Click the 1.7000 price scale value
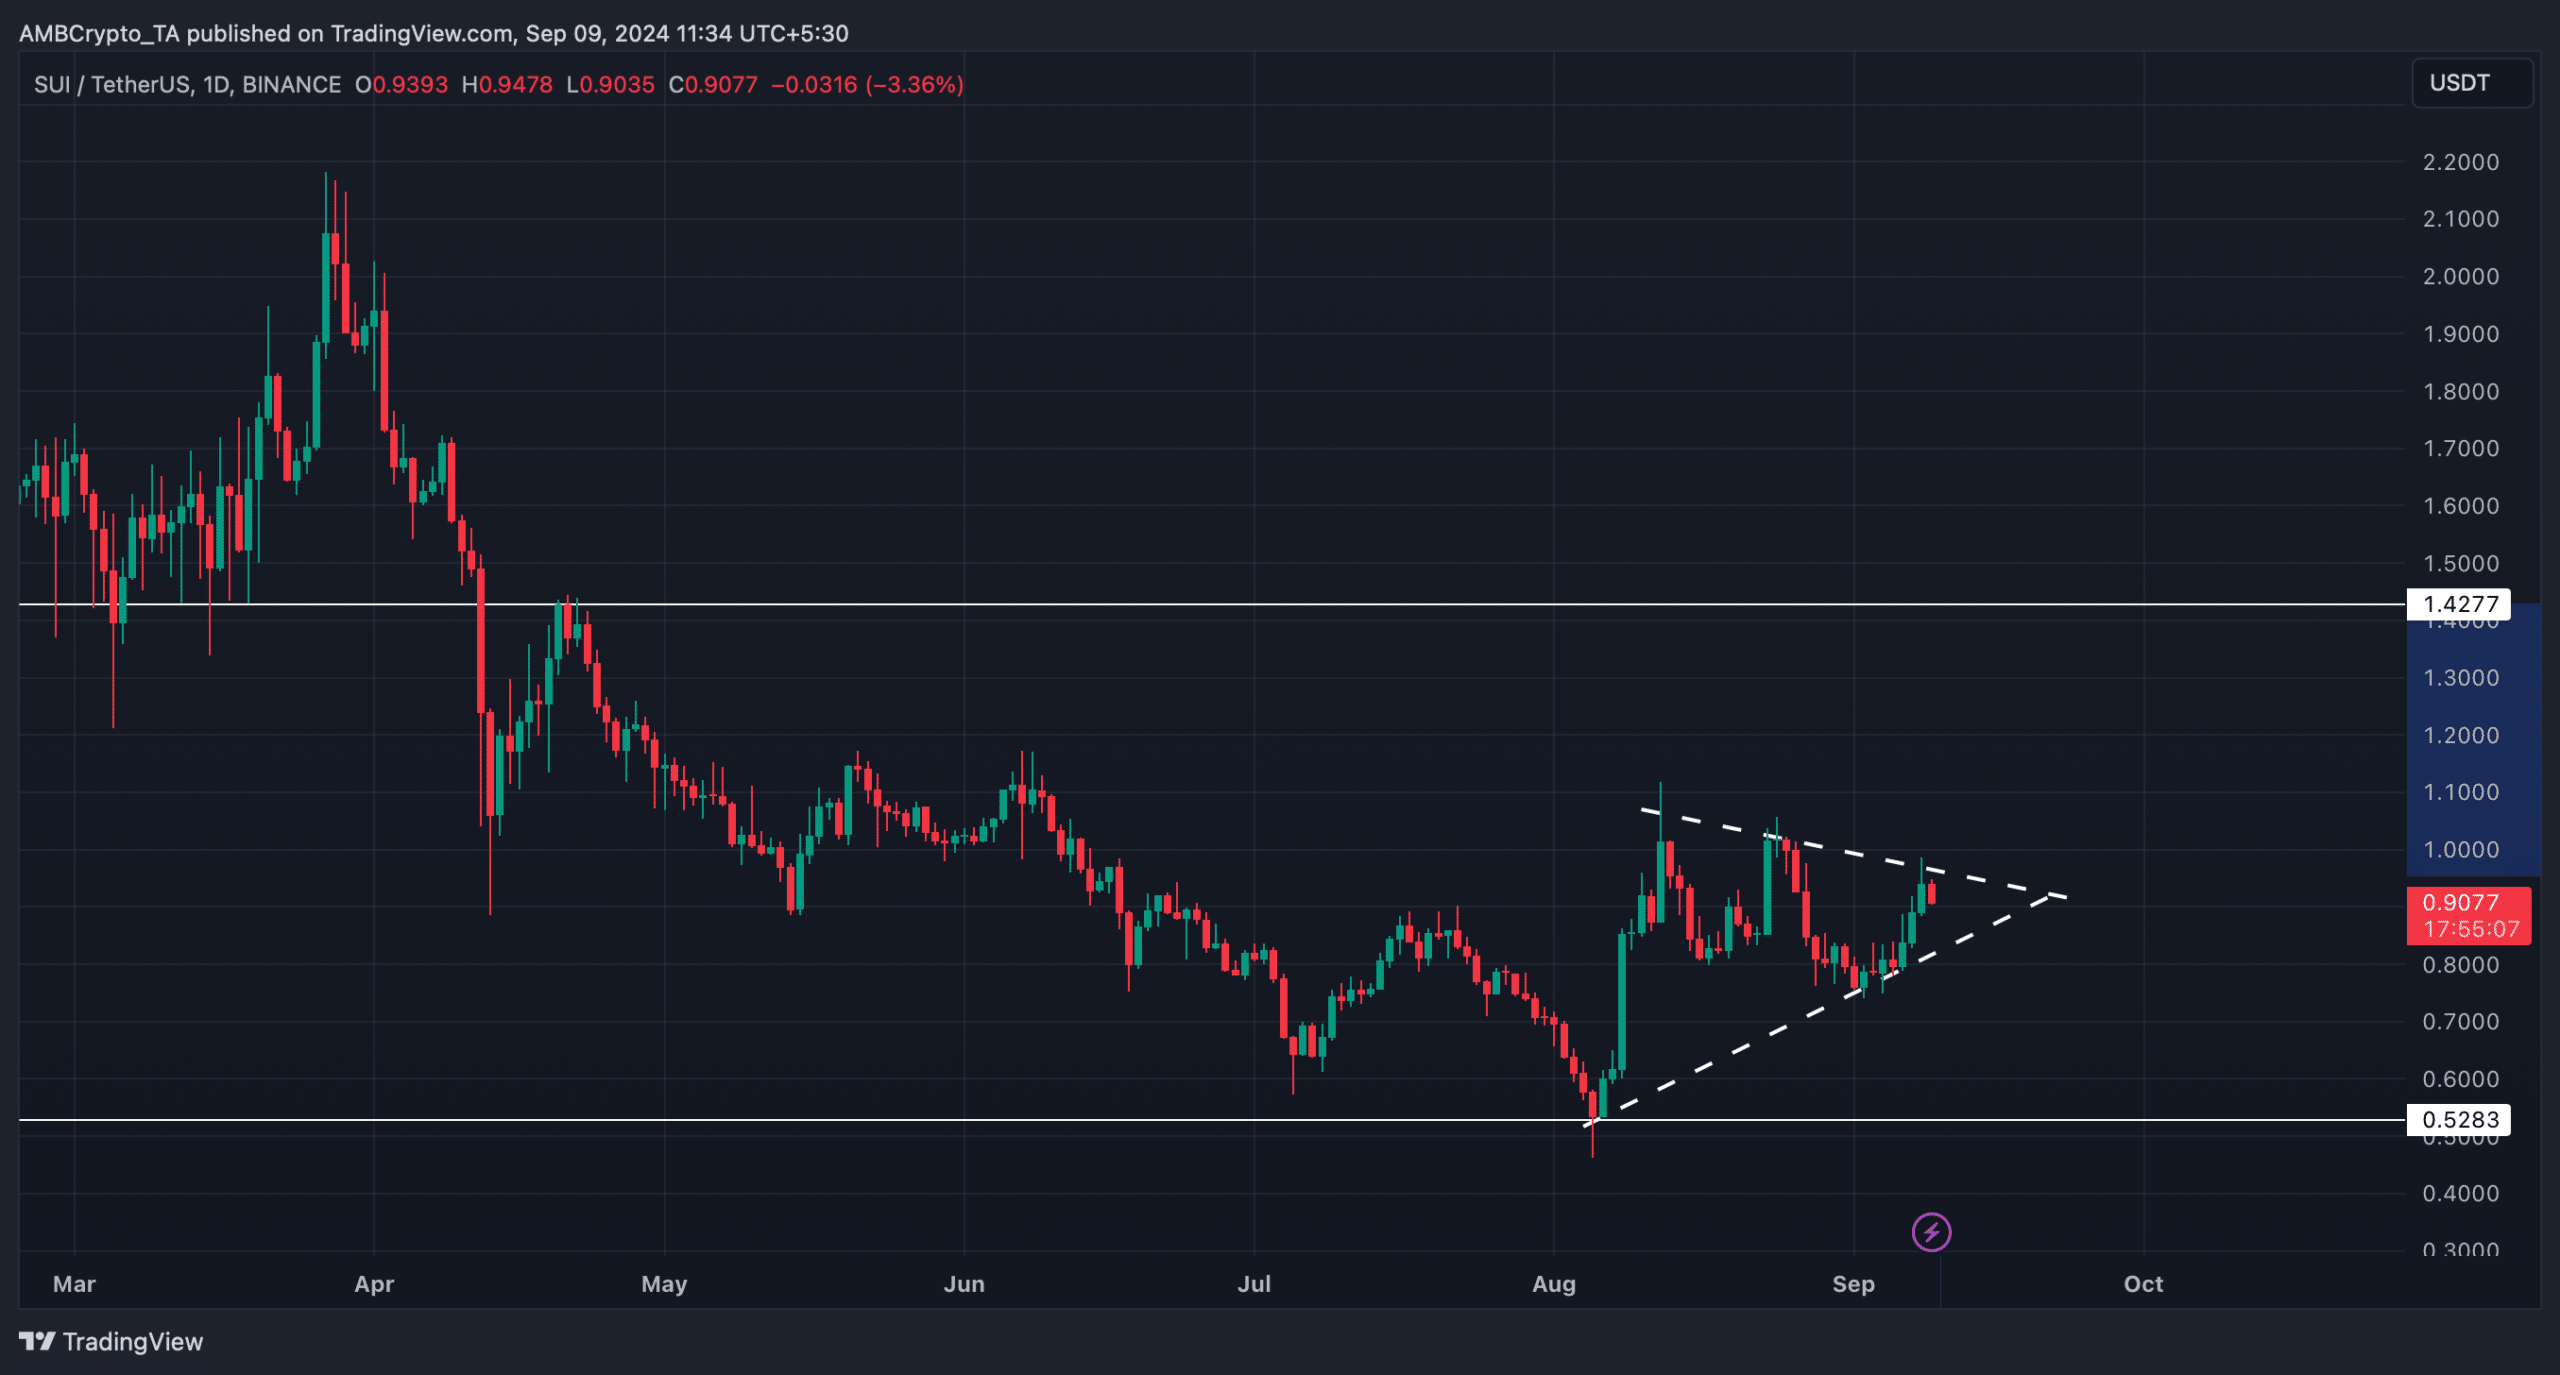The width and height of the screenshot is (2560, 1375). point(2460,448)
